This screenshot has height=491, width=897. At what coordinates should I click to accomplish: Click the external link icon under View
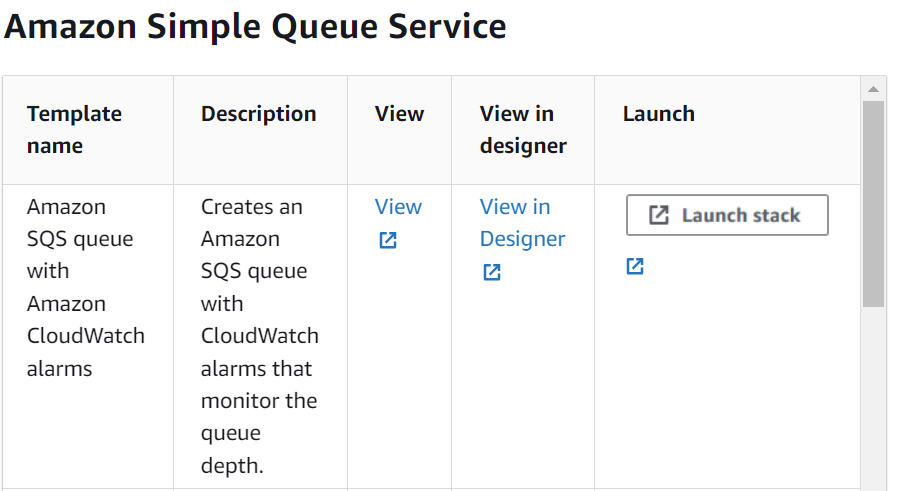point(388,240)
